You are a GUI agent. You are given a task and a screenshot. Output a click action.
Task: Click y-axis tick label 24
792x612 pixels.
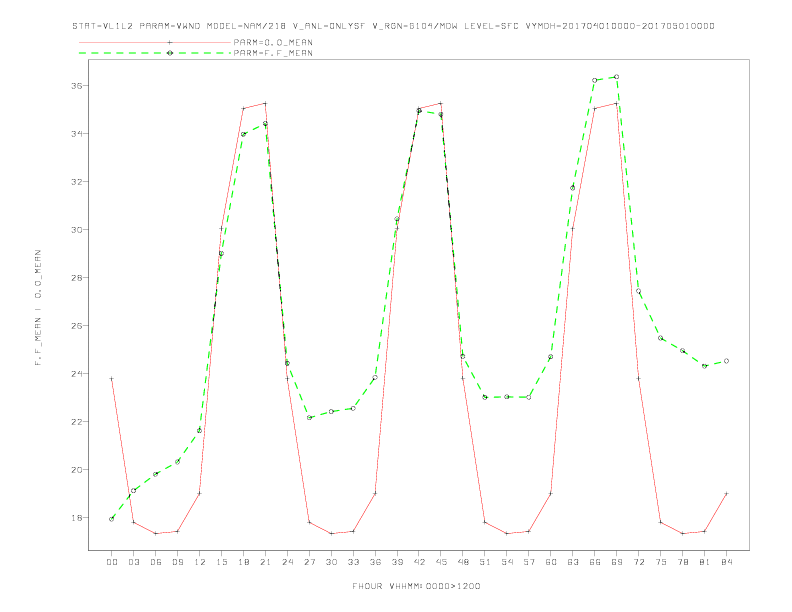click(x=76, y=374)
